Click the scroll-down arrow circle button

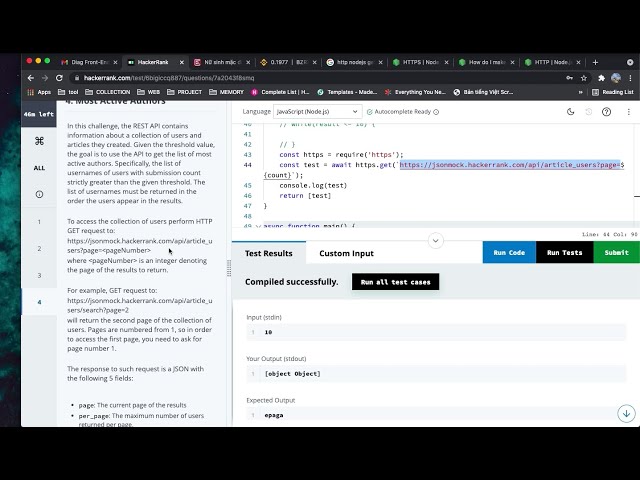coord(626,413)
